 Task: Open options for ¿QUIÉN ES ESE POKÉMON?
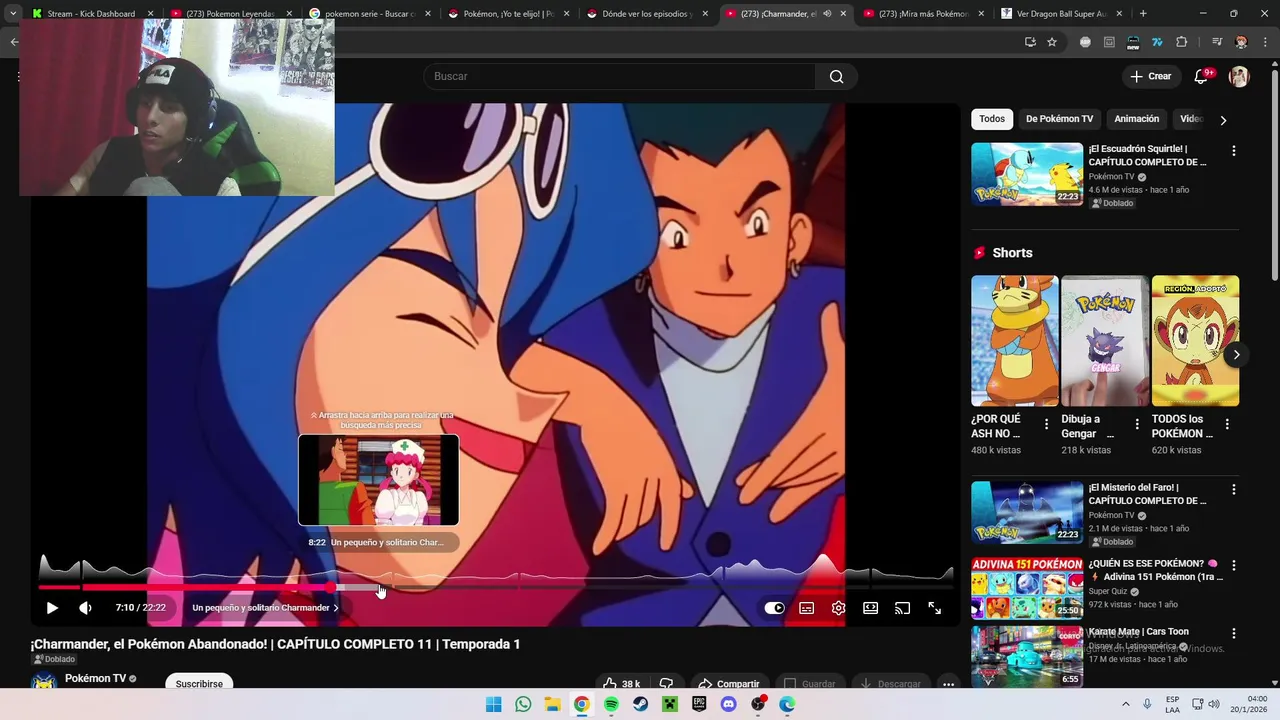click(x=1233, y=566)
